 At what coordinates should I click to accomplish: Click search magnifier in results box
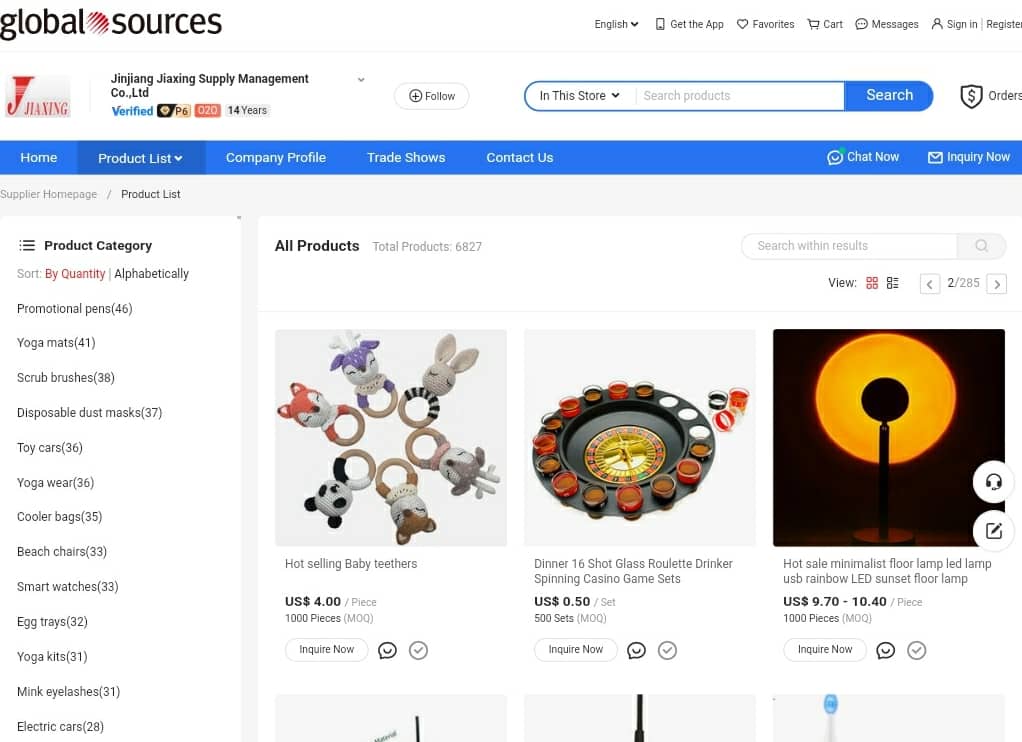pos(982,246)
